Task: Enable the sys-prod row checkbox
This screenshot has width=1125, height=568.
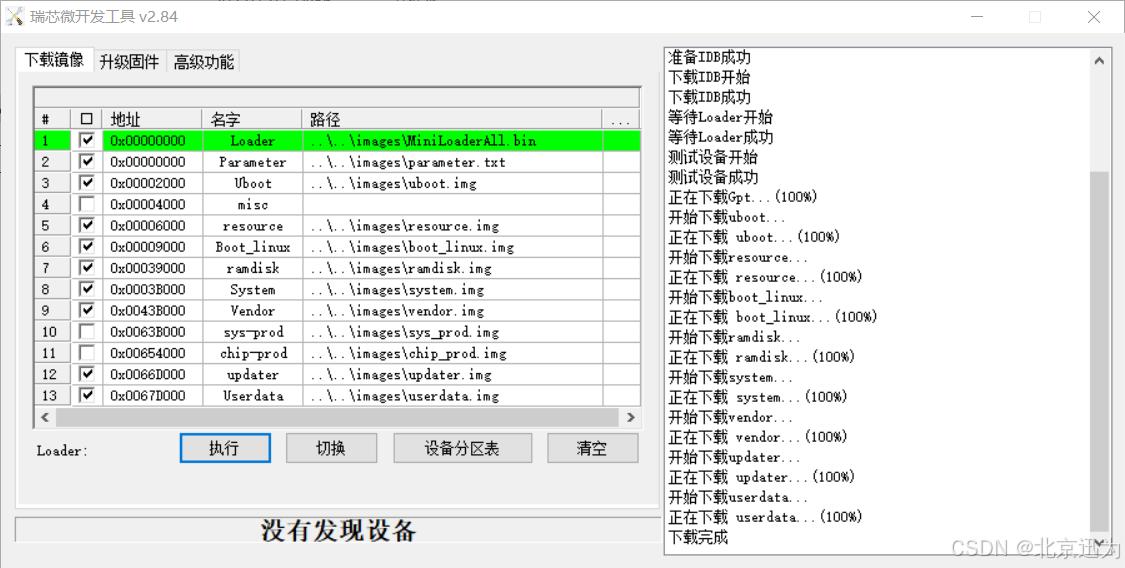Action: (87, 331)
